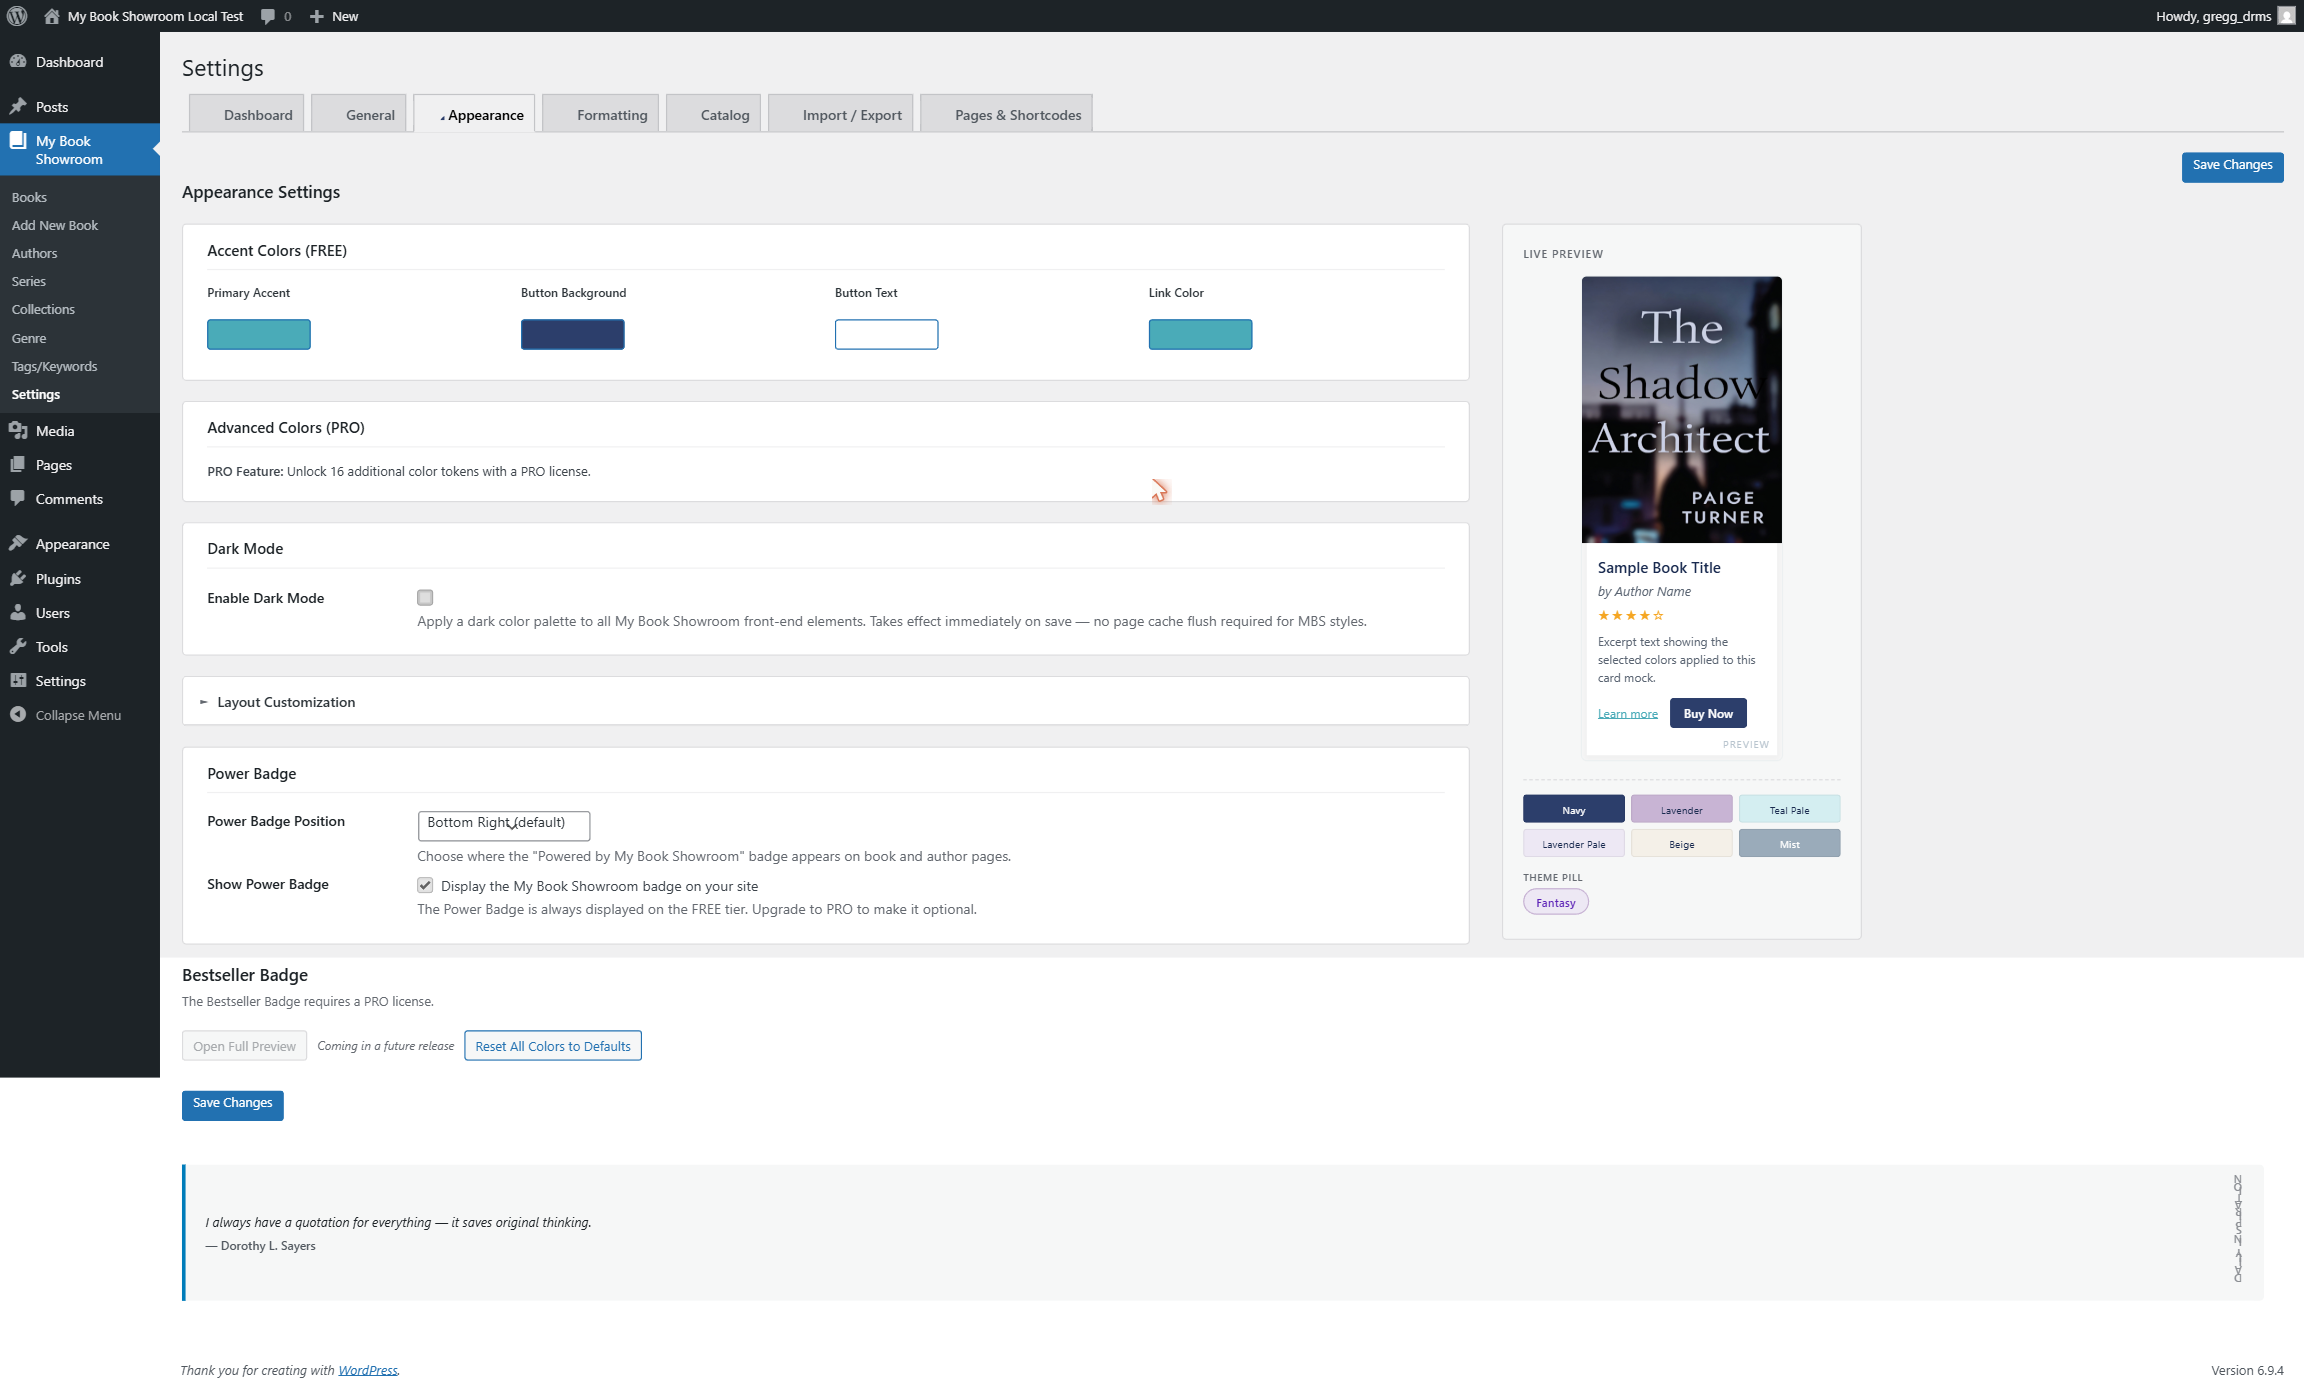Image resolution: width=2304 pixels, height=1389 pixels.
Task: Click The Shadow Architect book cover thumbnail
Action: (x=1682, y=410)
